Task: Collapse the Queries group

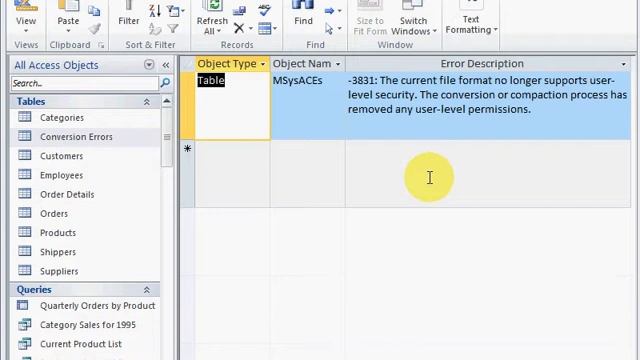Action: (x=147, y=290)
